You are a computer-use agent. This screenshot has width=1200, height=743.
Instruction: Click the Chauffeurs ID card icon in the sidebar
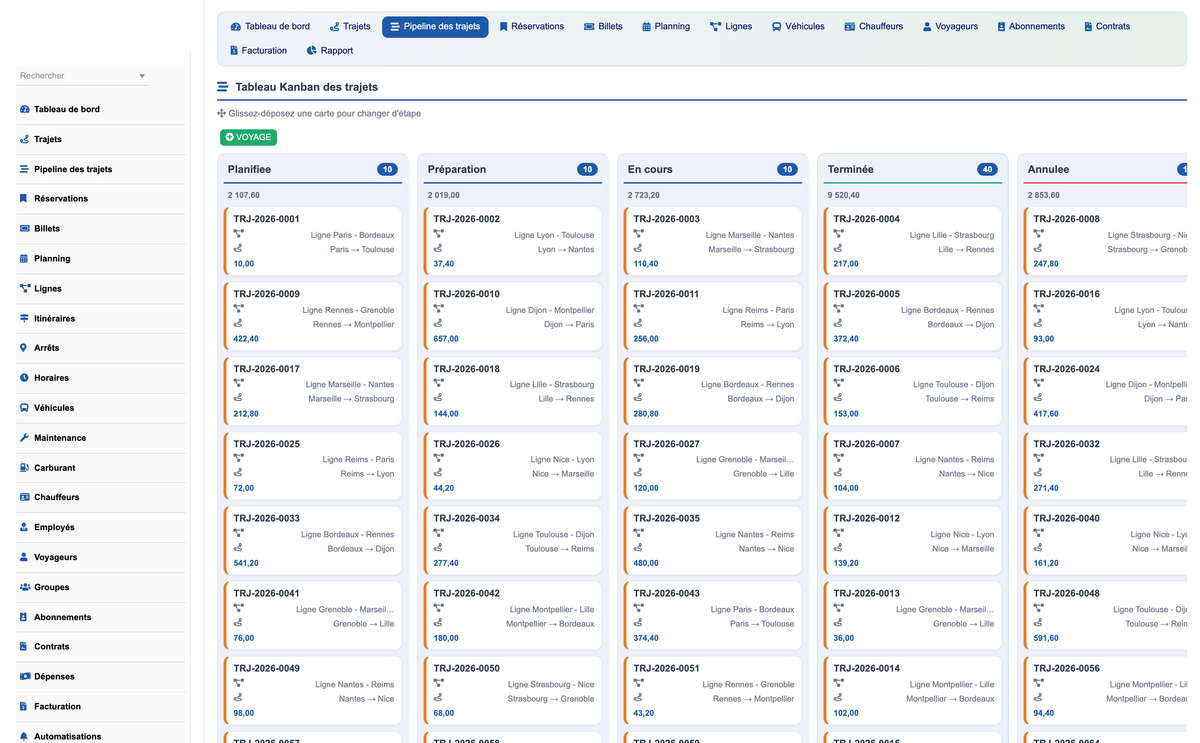coord(24,497)
